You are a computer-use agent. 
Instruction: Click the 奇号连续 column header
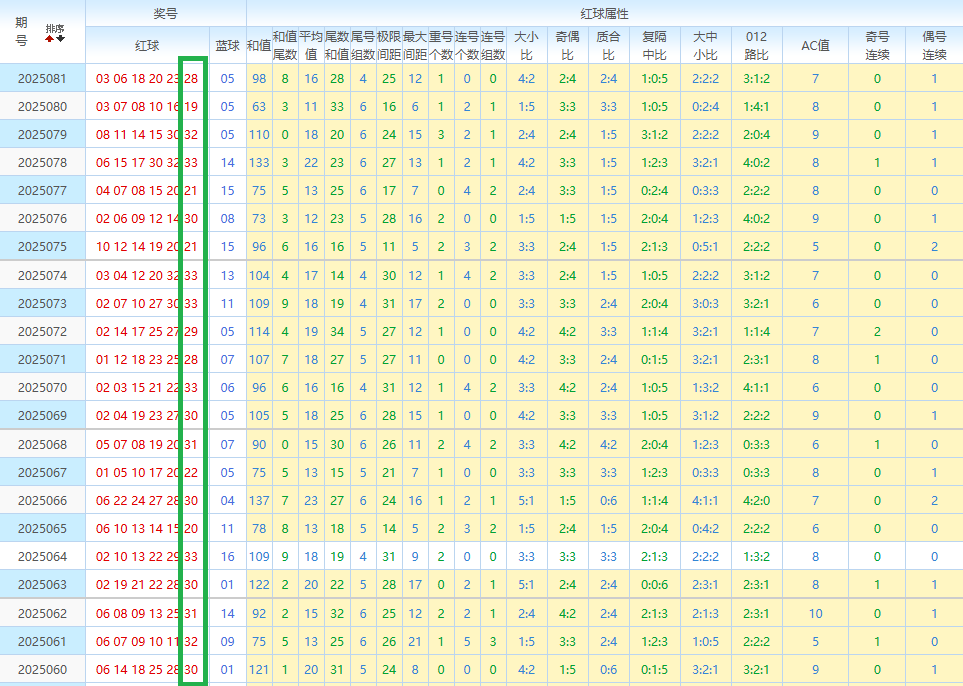click(x=877, y=45)
